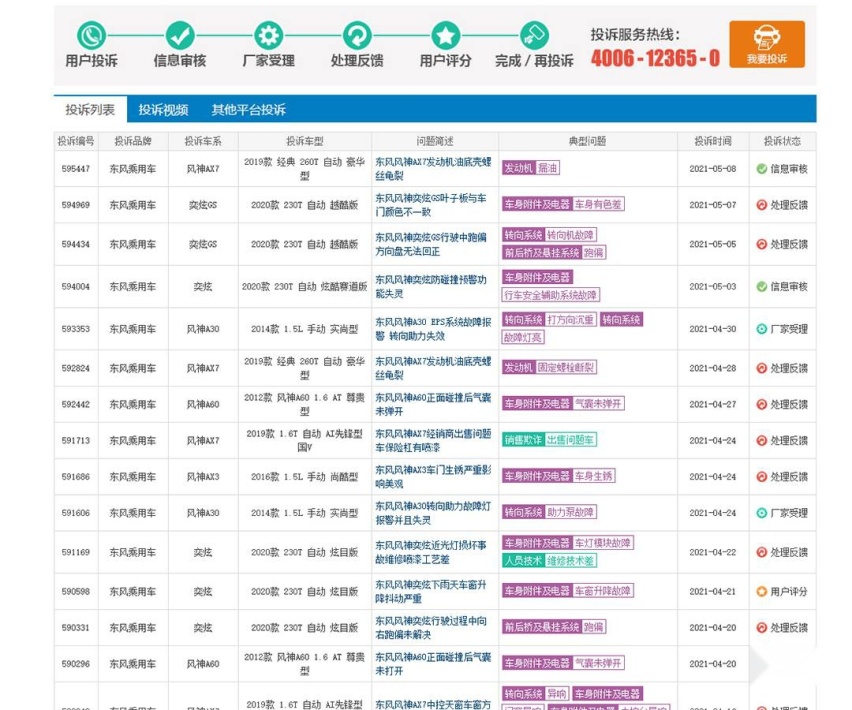Click the phone icon above 用户投诉 step
Viewport: 852px width, 710px height.
91,35
